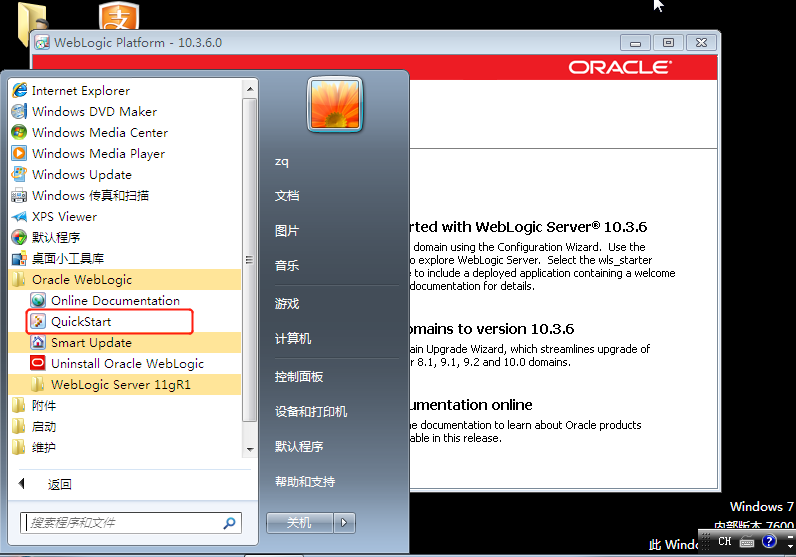Open 文档 from Start menu

[x=287, y=196]
